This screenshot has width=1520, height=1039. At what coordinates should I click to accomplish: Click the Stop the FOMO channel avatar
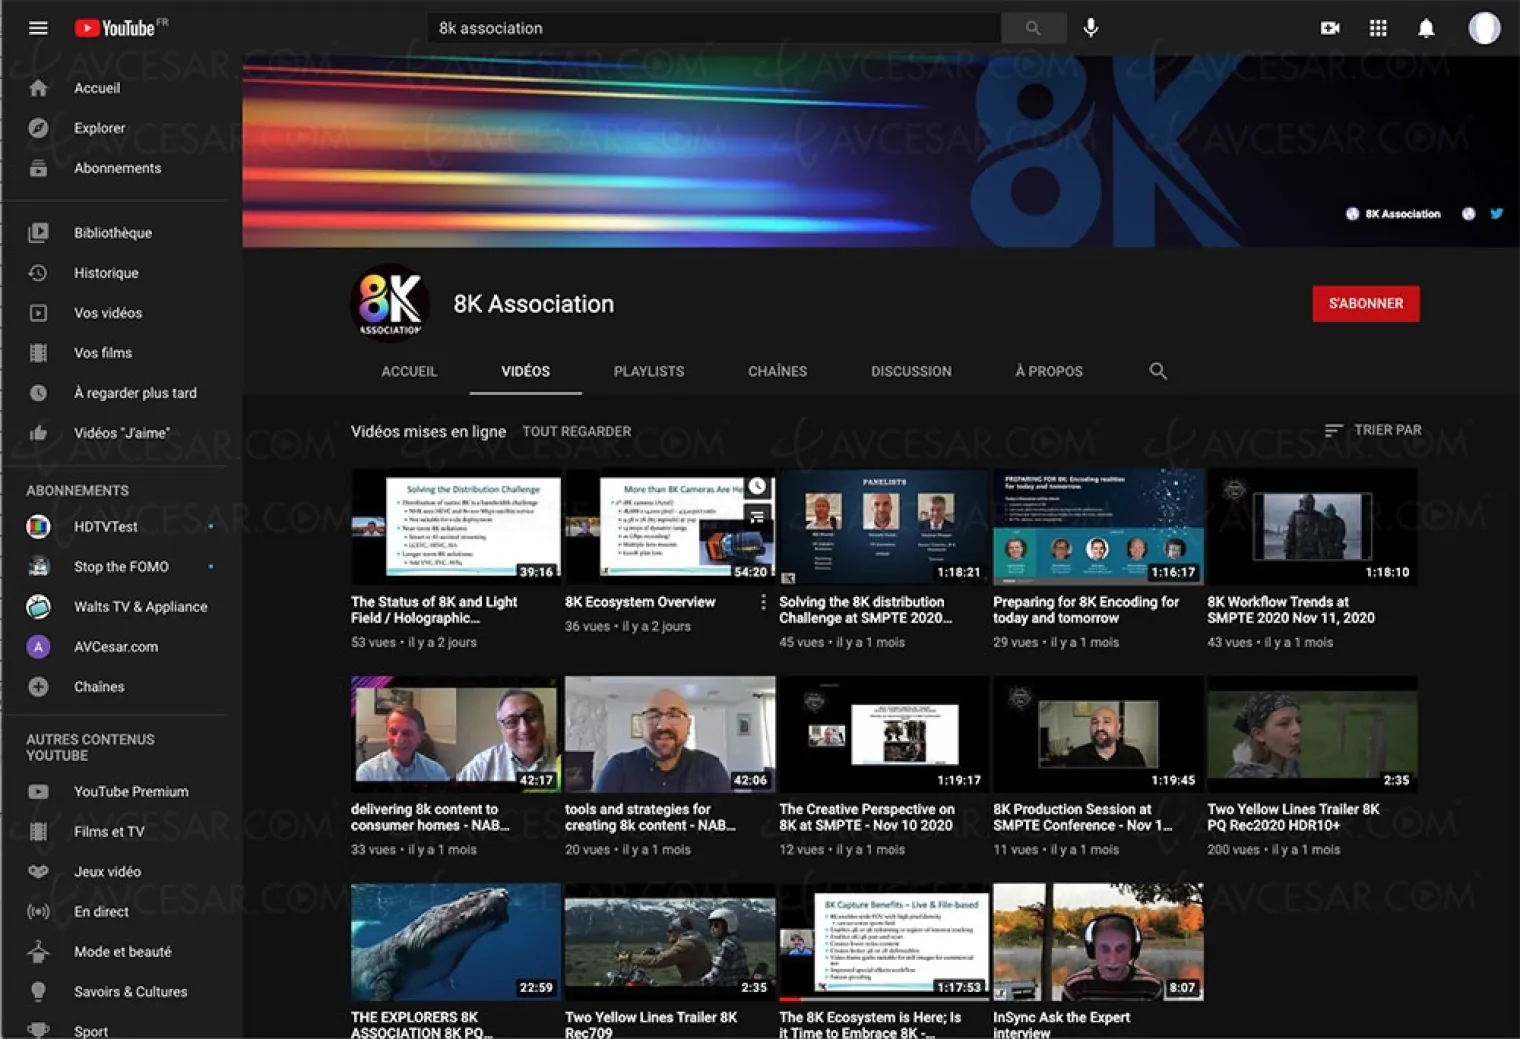pos(38,566)
